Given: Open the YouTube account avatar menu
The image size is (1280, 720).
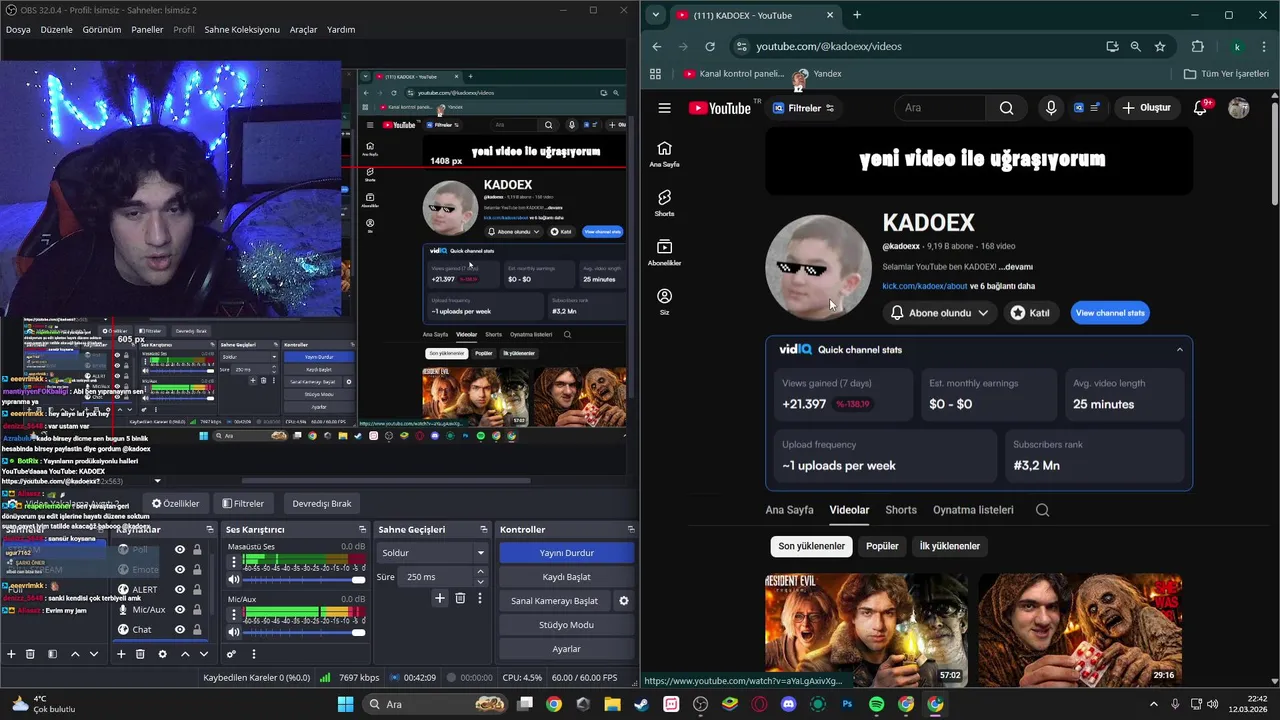Looking at the screenshot, I should (x=1239, y=108).
